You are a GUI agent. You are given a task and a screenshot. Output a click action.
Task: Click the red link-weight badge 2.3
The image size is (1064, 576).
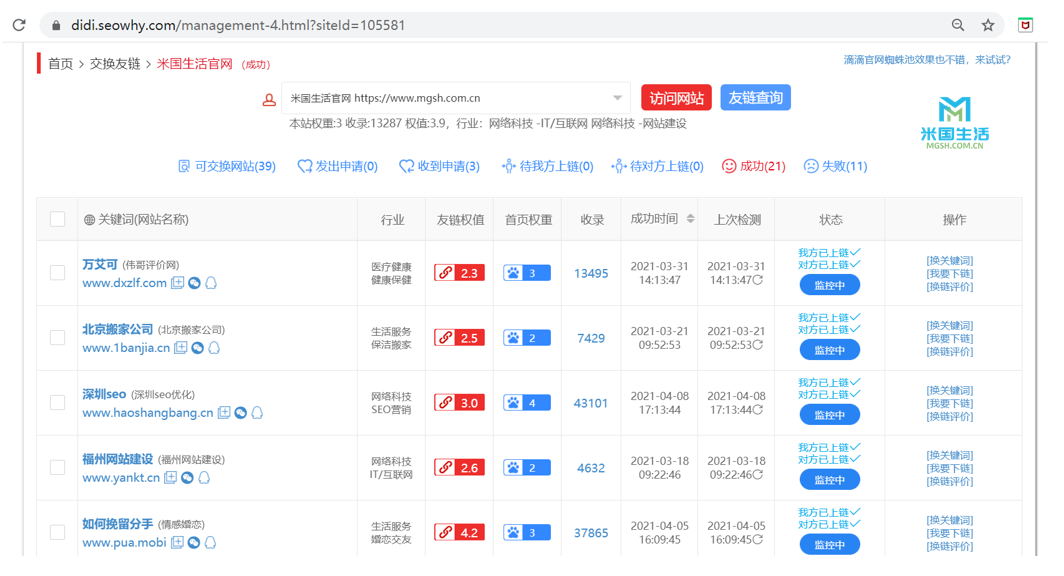pyautogui.click(x=459, y=273)
